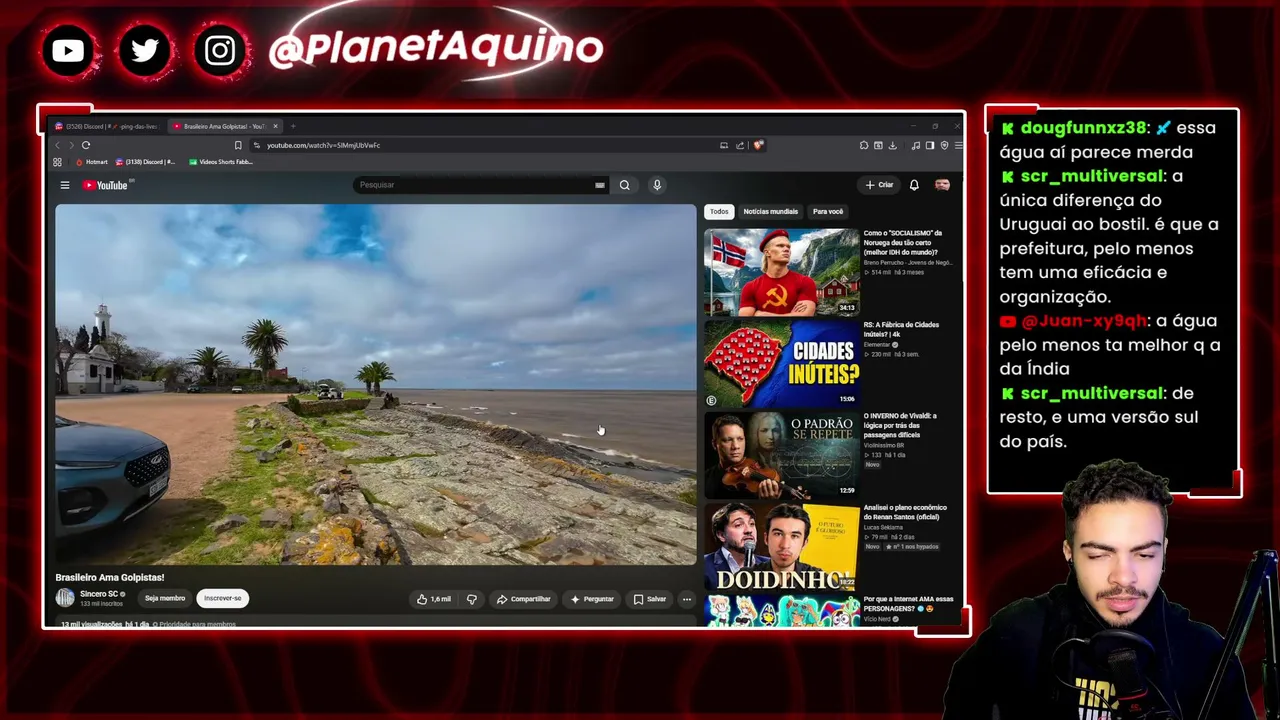Click the Twitter icon in stream overlay

click(145, 50)
